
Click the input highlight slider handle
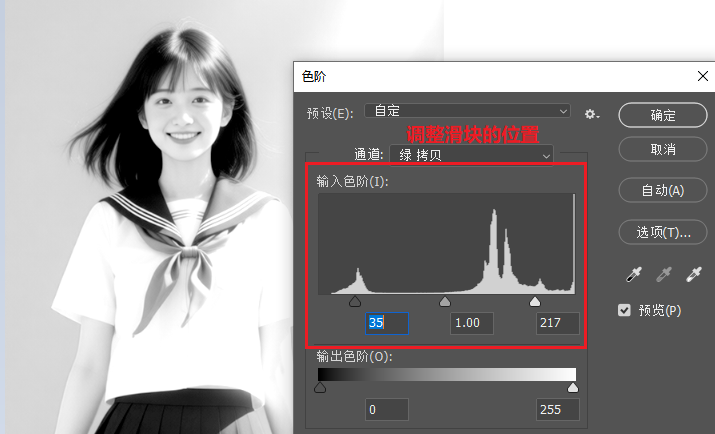(x=534, y=301)
